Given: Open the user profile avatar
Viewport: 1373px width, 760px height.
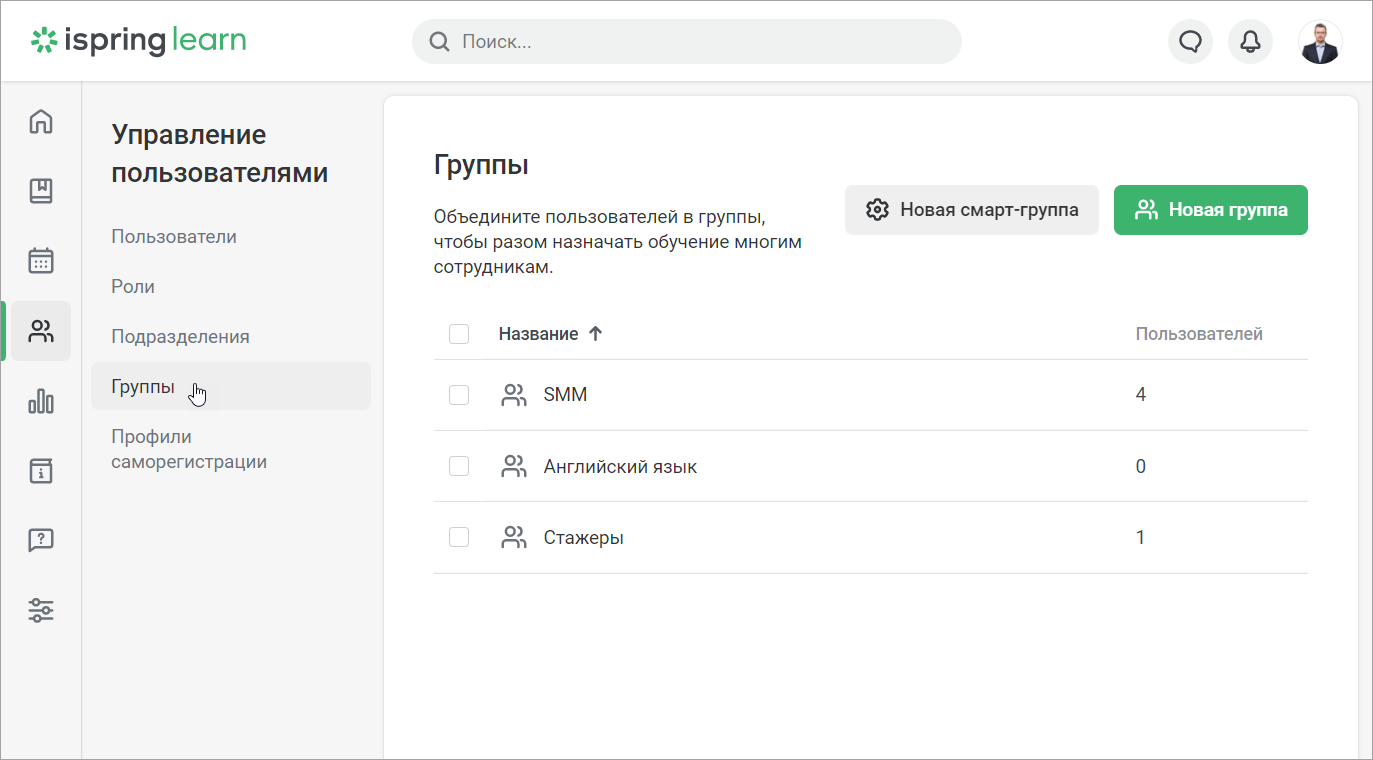Looking at the screenshot, I should pos(1320,42).
